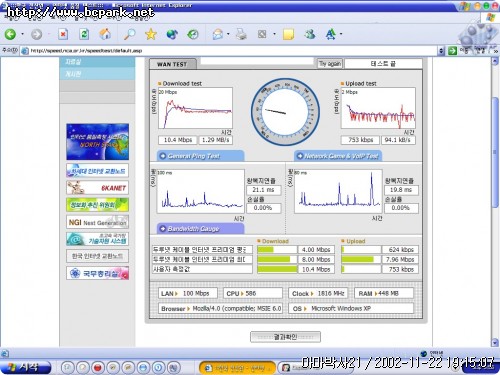The image size is (500, 375).
Task: Click the grey Forward arrow button
Action: pyautogui.click(x=37, y=34)
